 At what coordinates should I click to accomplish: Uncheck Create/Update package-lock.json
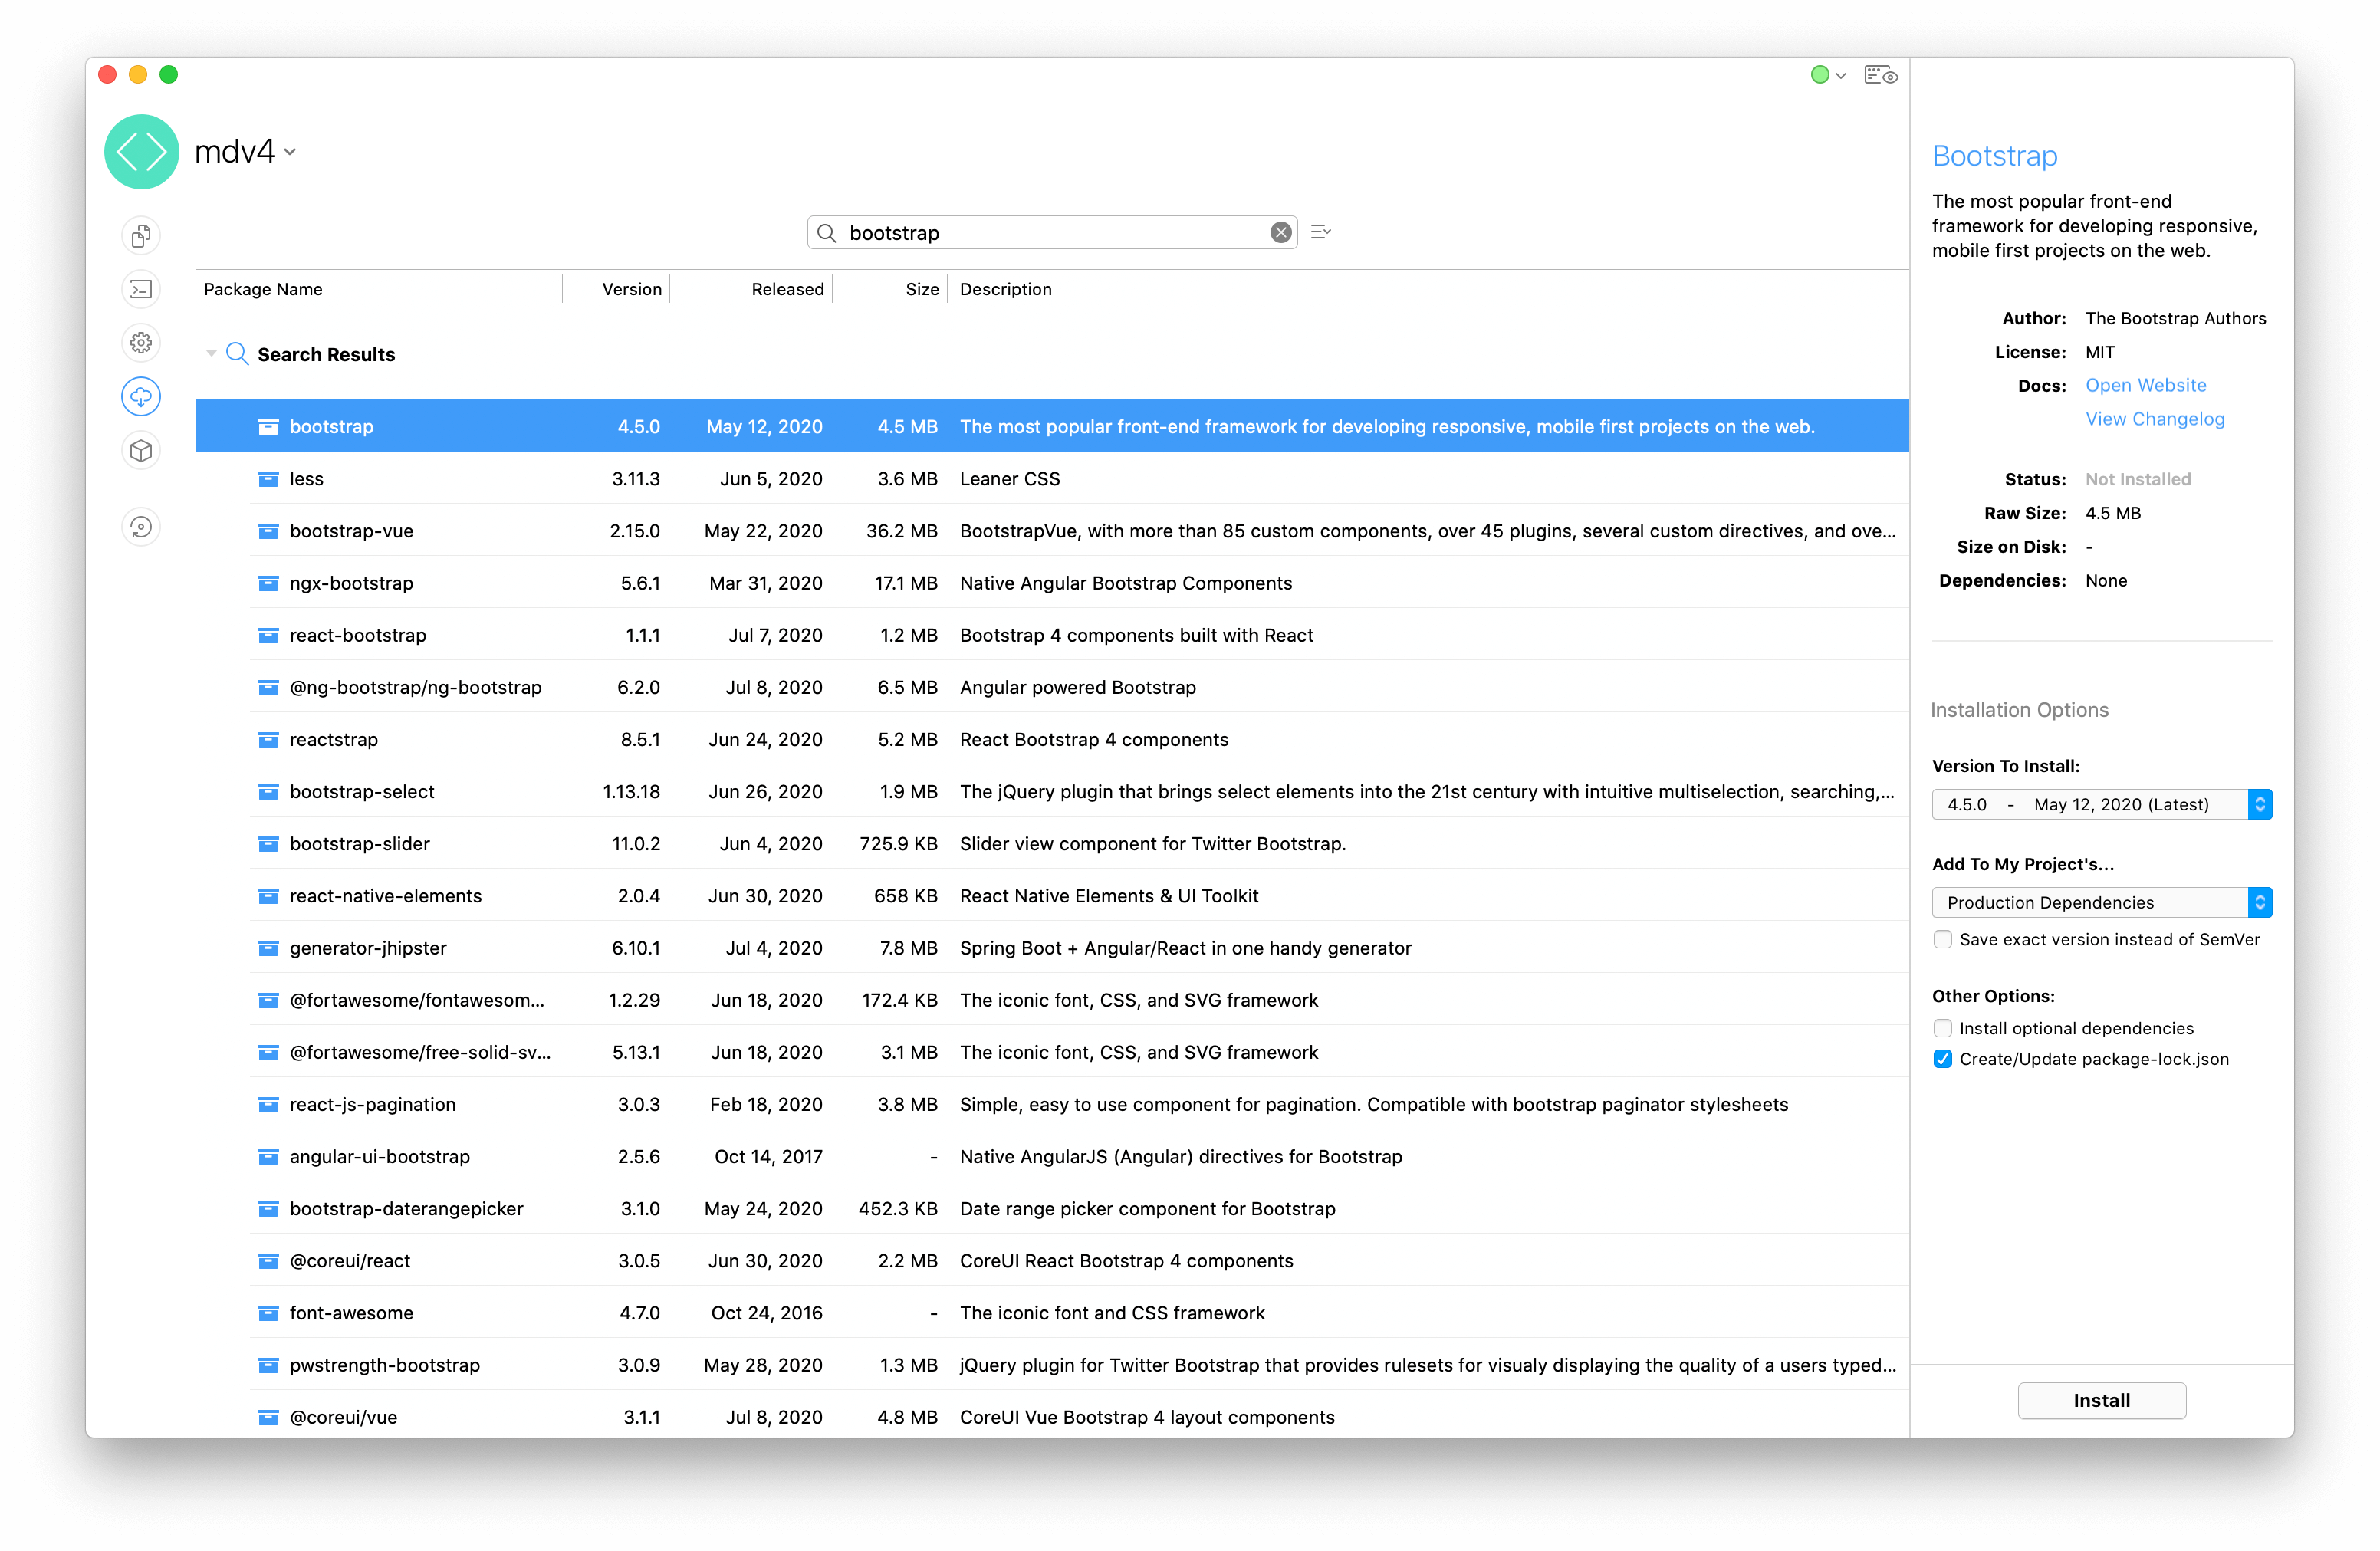click(x=1942, y=1059)
